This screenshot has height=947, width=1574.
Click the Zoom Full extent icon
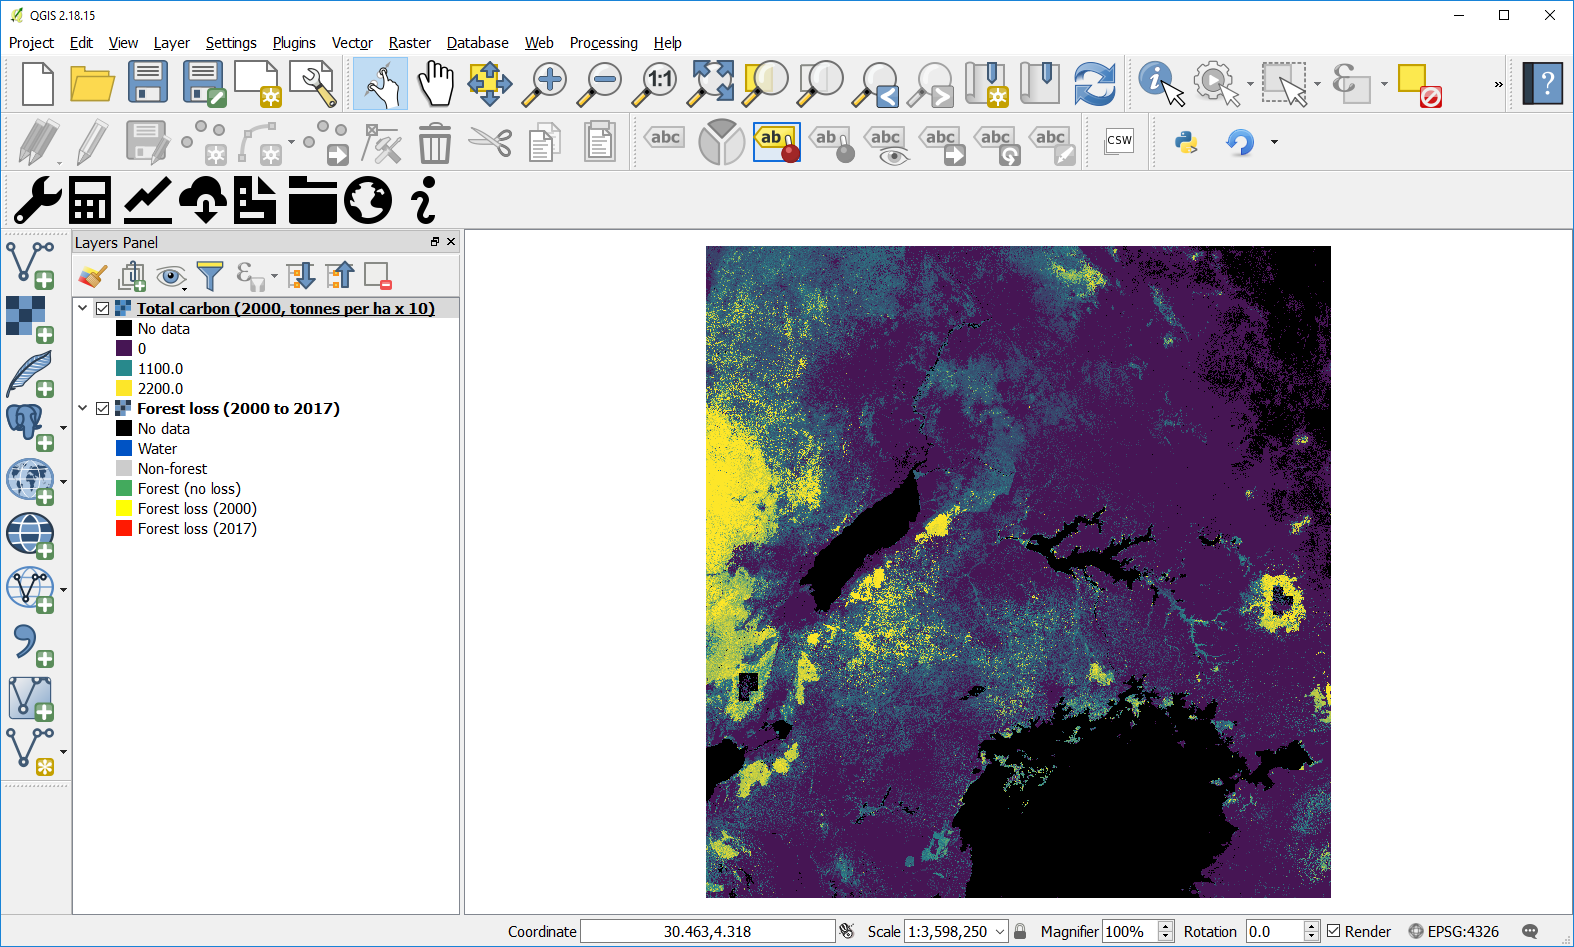coord(711,83)
